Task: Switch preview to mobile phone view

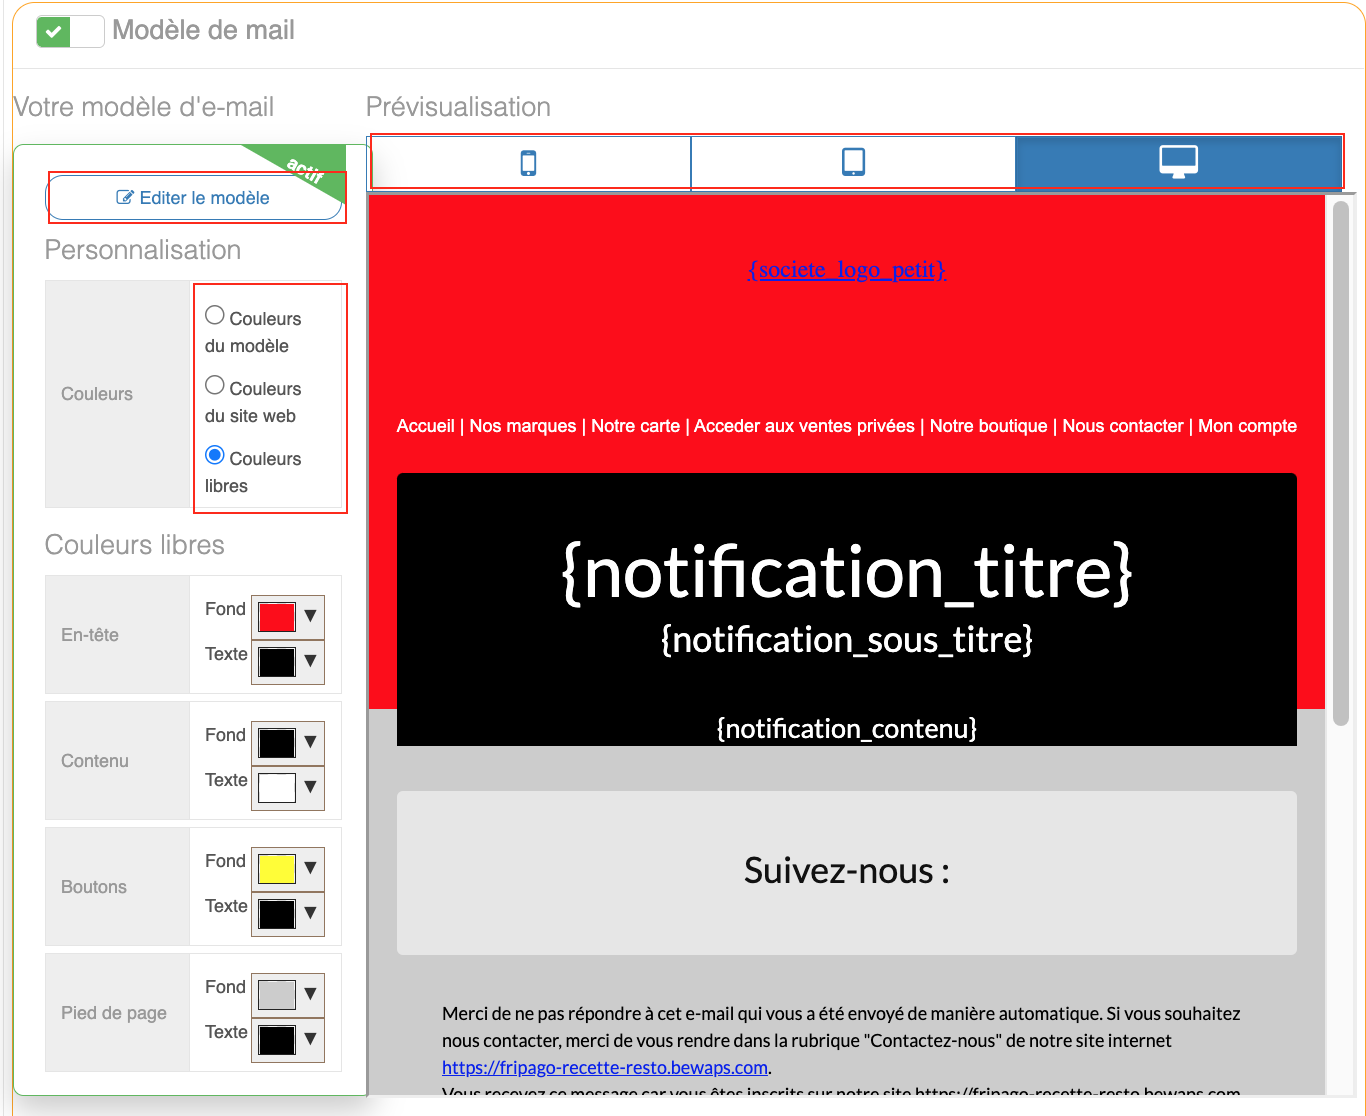Action: click(x=529, y=163)
